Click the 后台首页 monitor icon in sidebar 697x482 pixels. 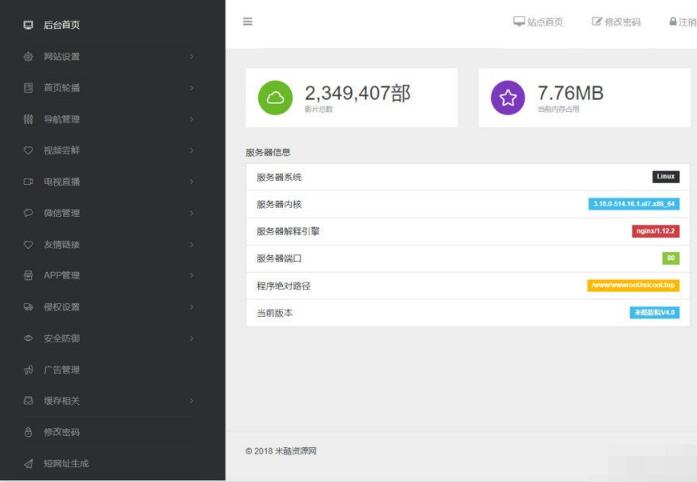(x=28, y=25)
